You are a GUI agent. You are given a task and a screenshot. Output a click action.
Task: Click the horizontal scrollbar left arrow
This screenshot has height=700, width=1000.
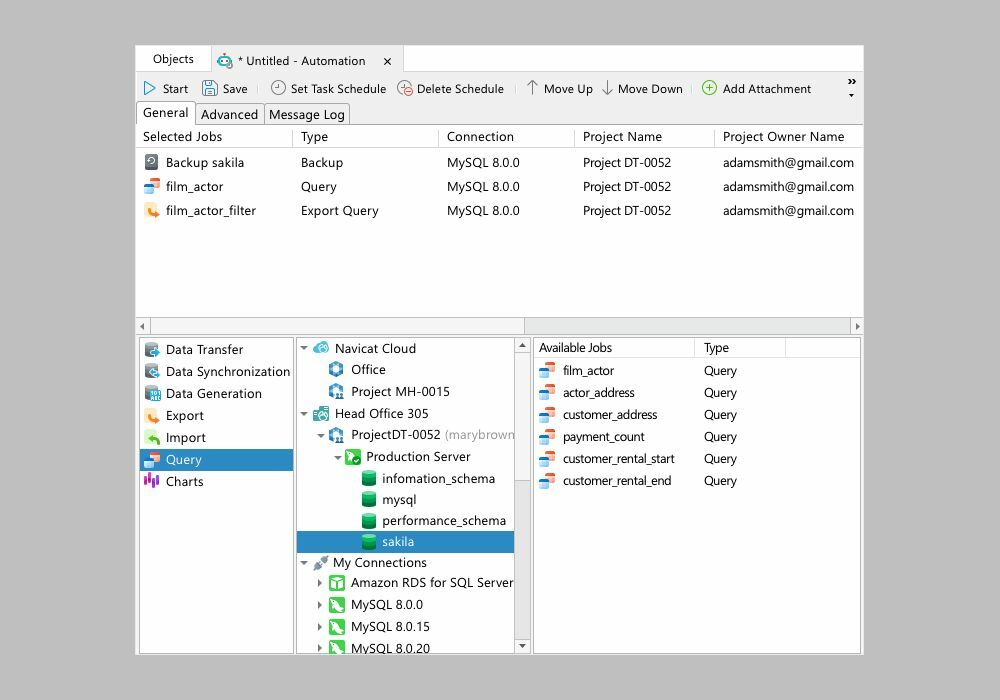[142, 326]
